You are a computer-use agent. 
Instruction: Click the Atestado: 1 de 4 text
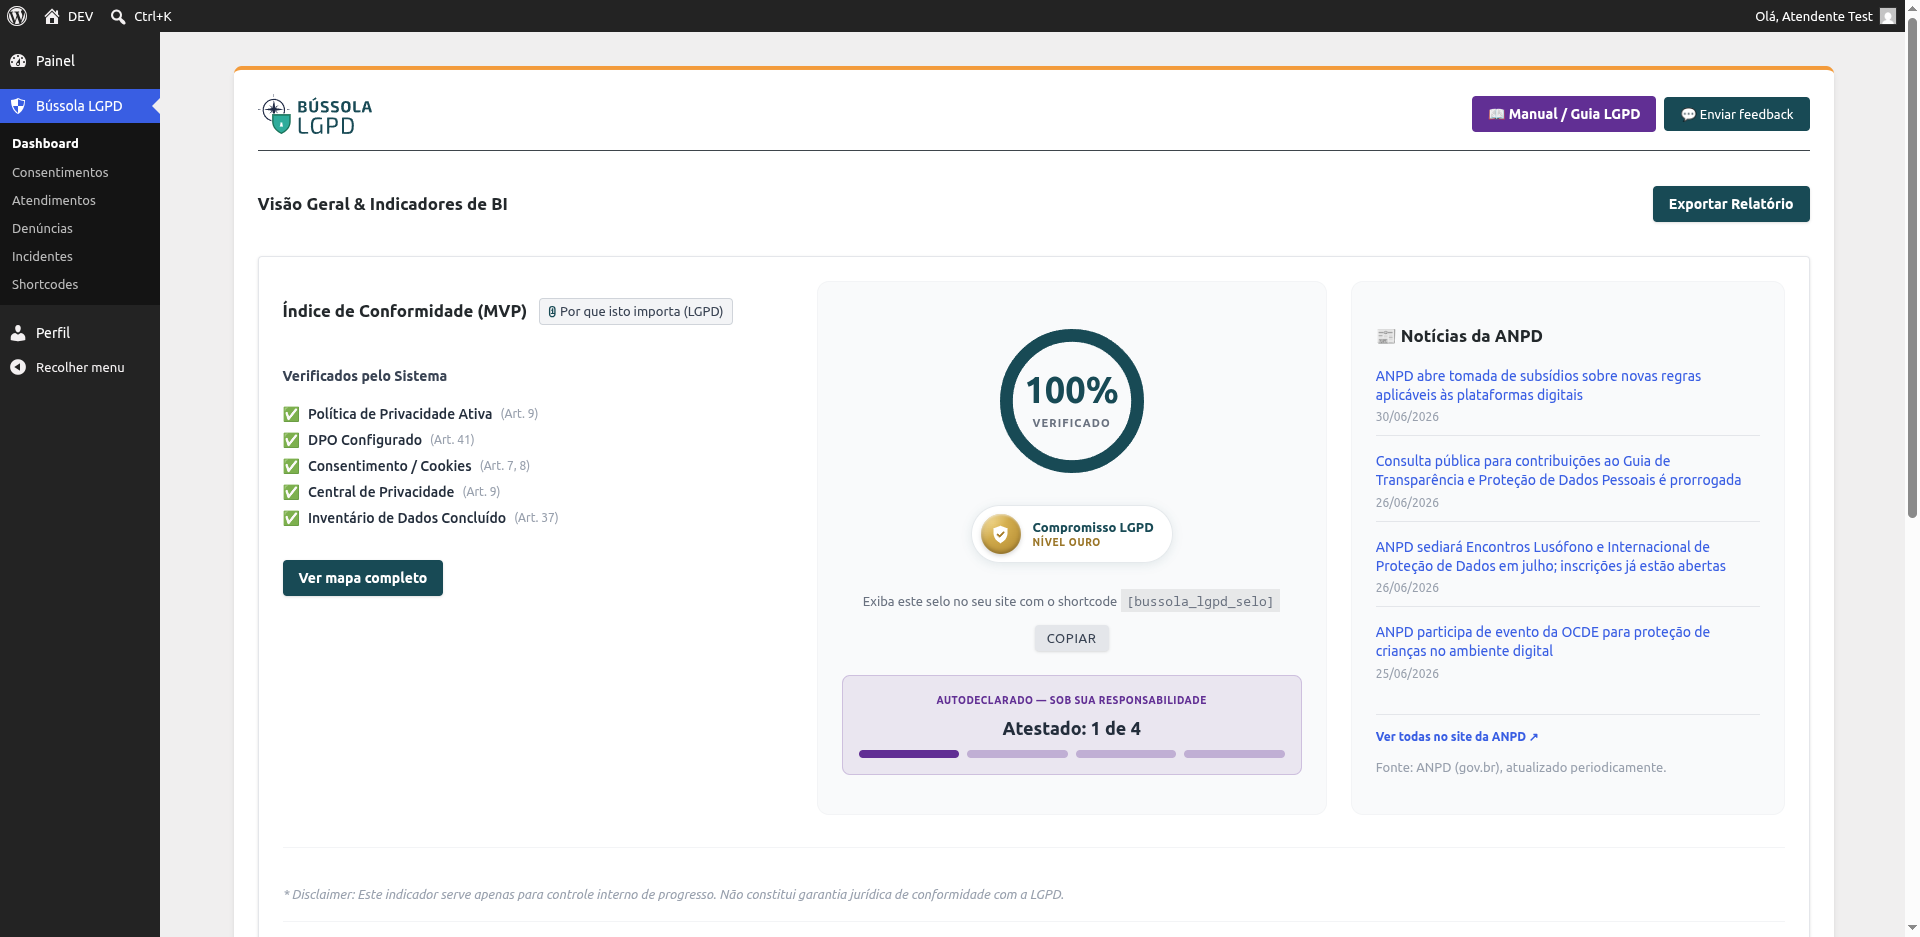pos(1072,729)
